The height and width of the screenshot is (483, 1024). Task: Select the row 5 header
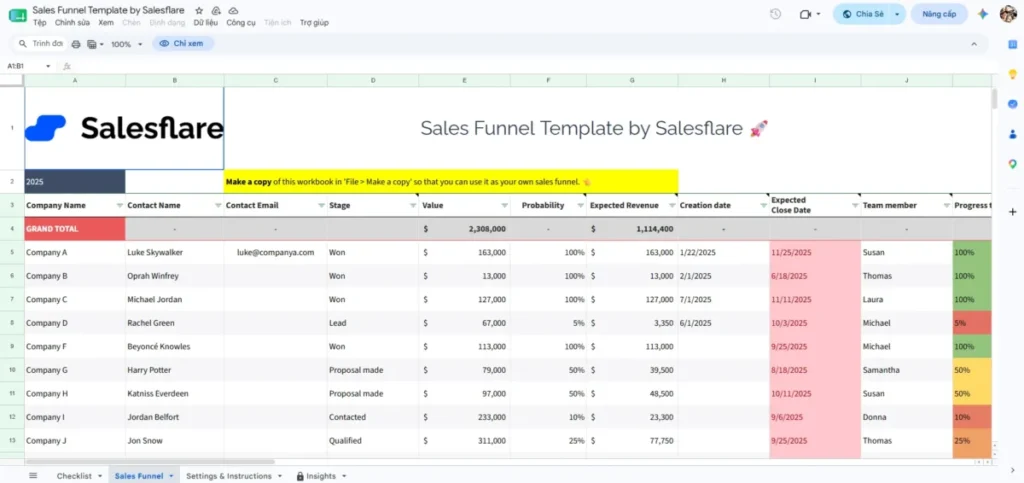12,252
